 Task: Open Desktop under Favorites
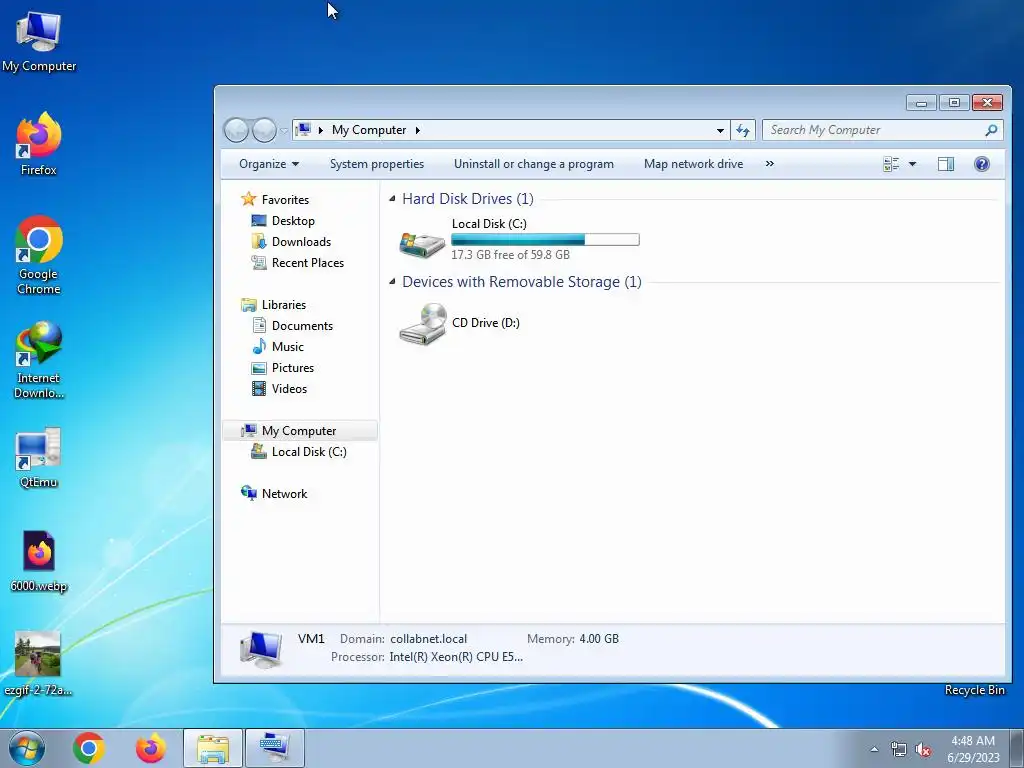click(293, 221)
